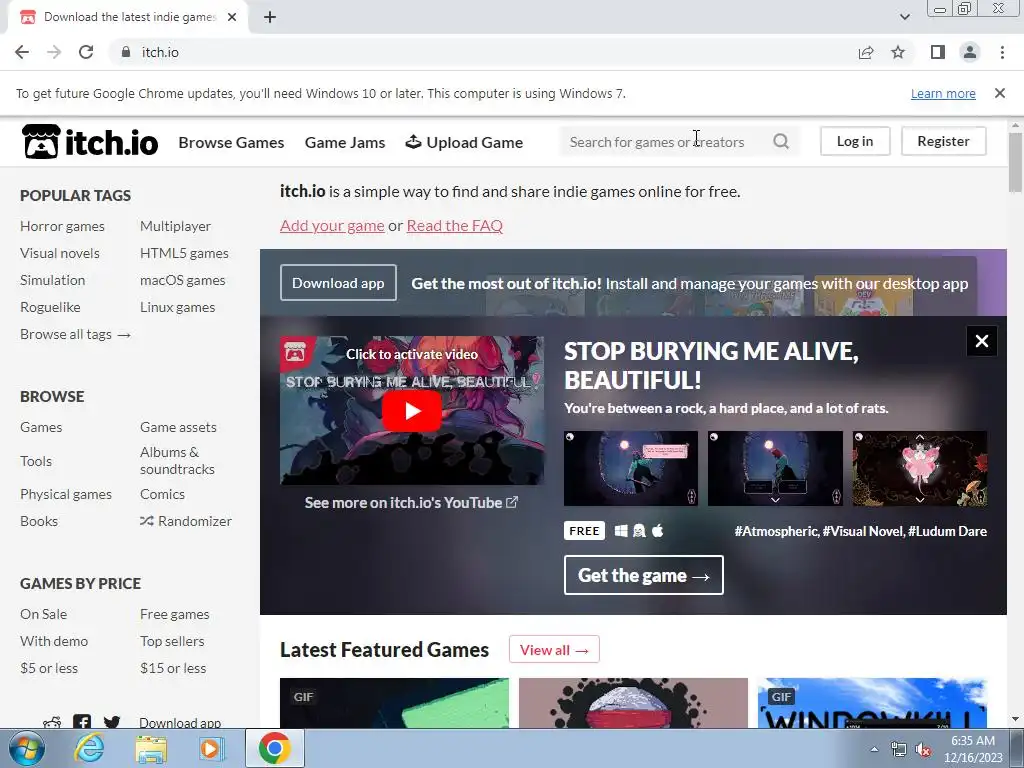Click Get the game button

643,575
